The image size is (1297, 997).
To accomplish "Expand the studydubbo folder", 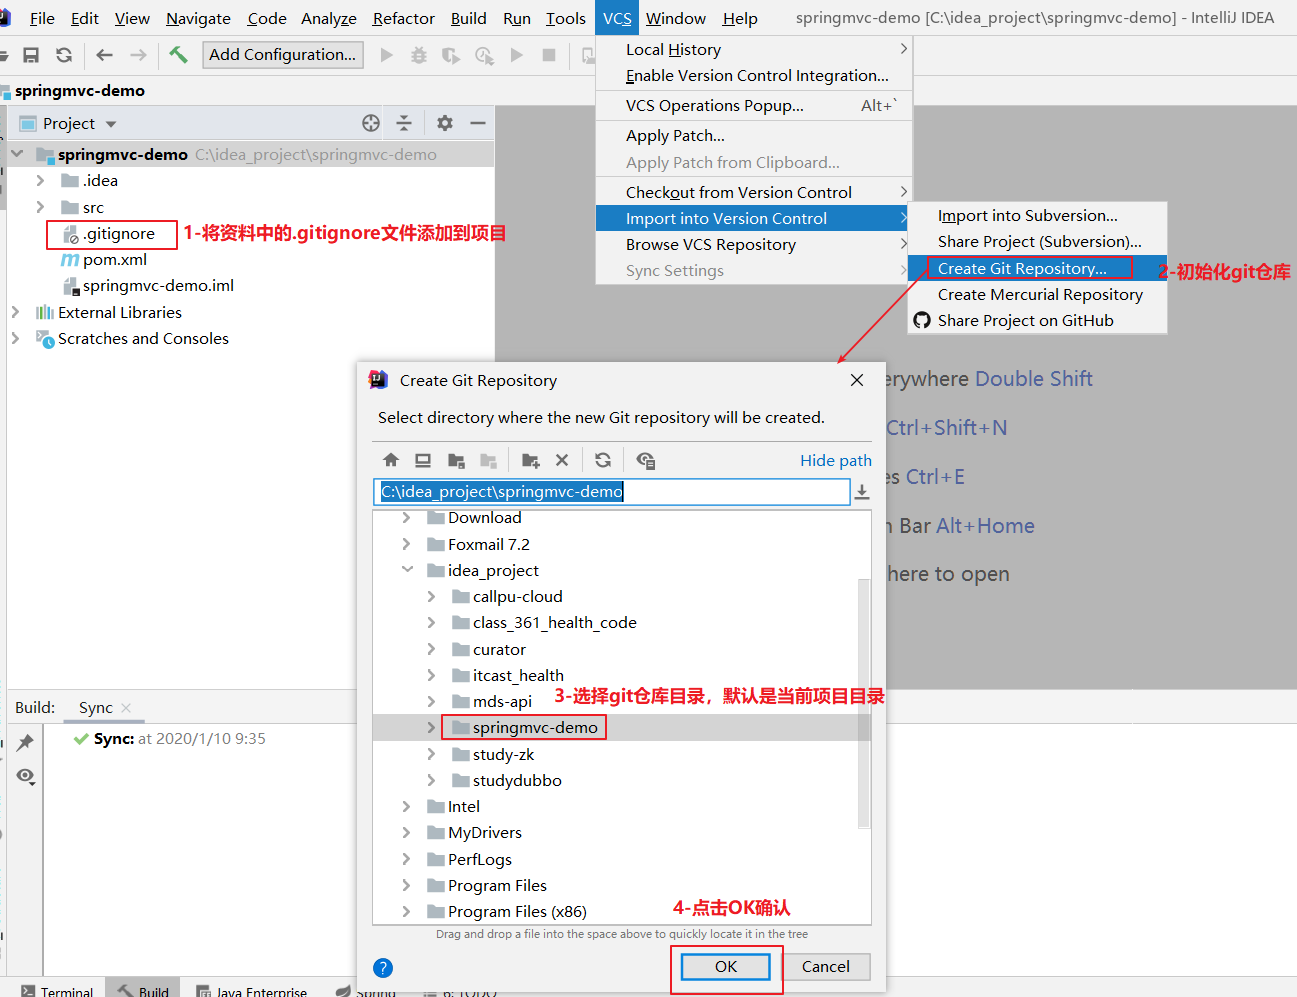I will click(431, 780).
